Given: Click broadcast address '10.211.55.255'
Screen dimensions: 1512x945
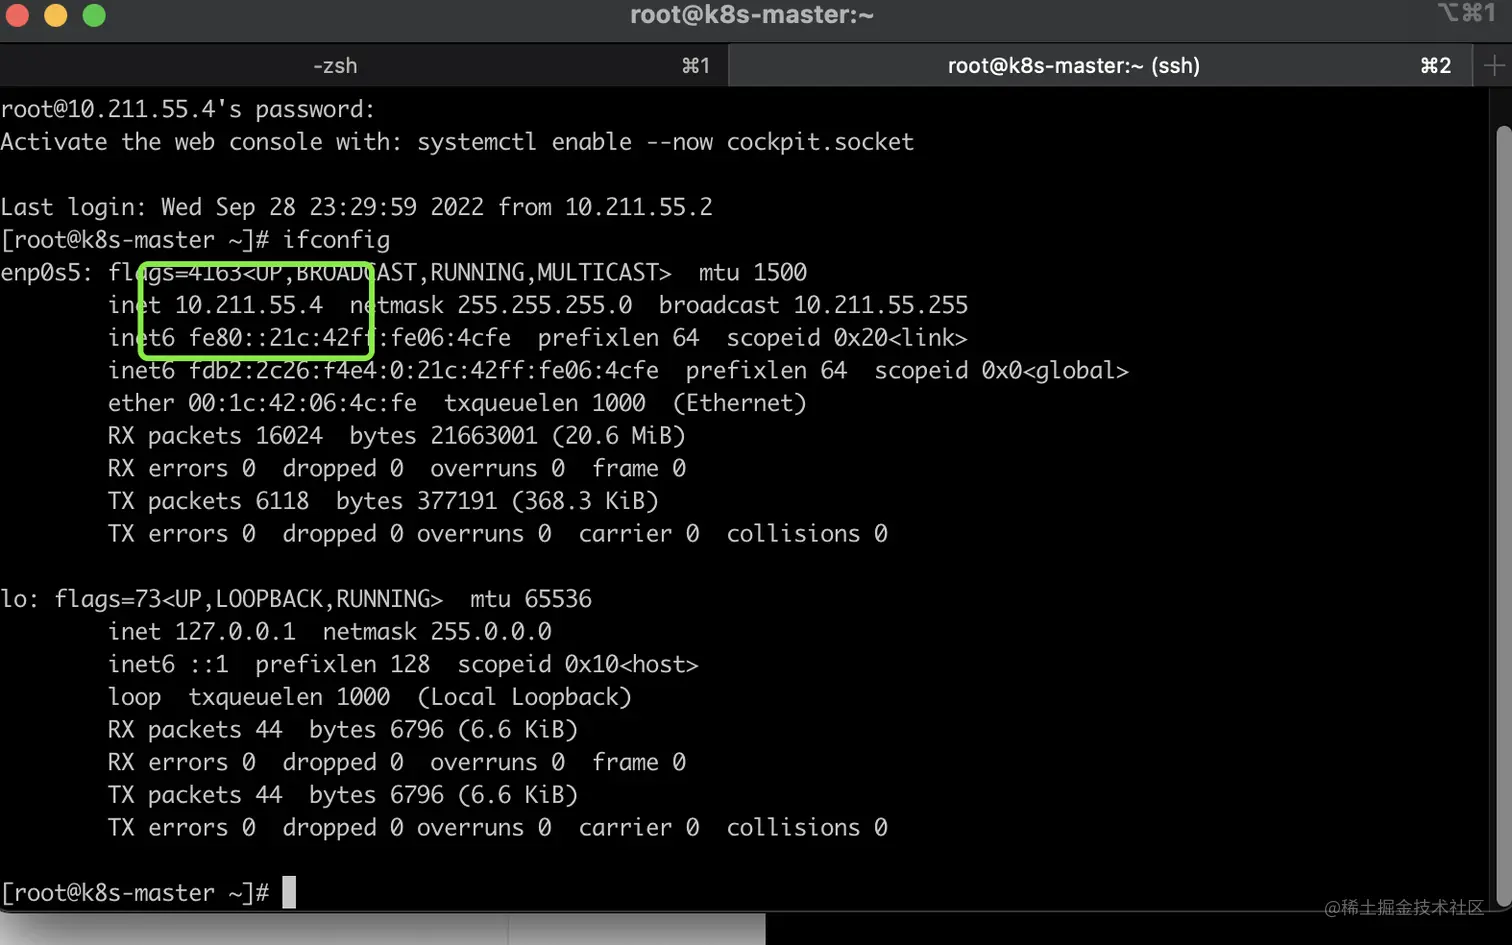Looking at the screenshot, I should 881,305.
